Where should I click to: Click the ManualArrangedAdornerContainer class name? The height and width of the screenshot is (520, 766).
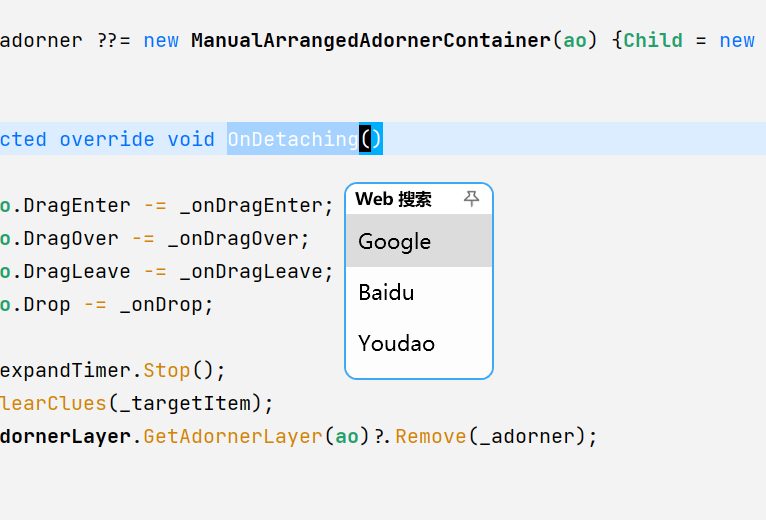tap(371, 40)
